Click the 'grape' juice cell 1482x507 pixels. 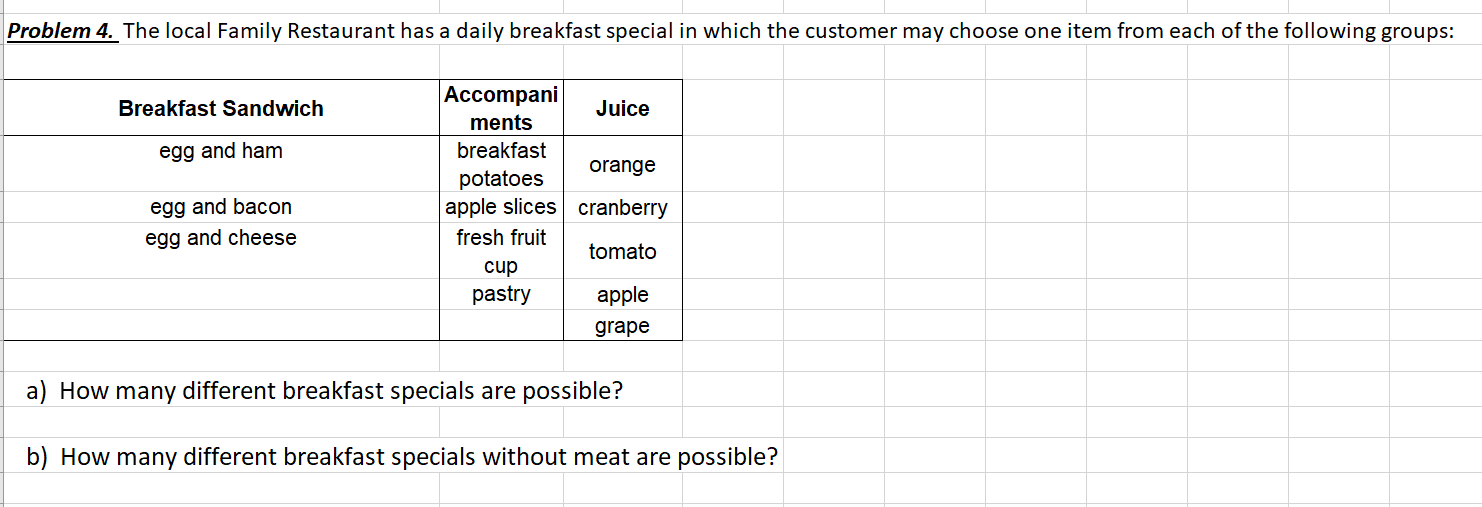pos(622,326)
